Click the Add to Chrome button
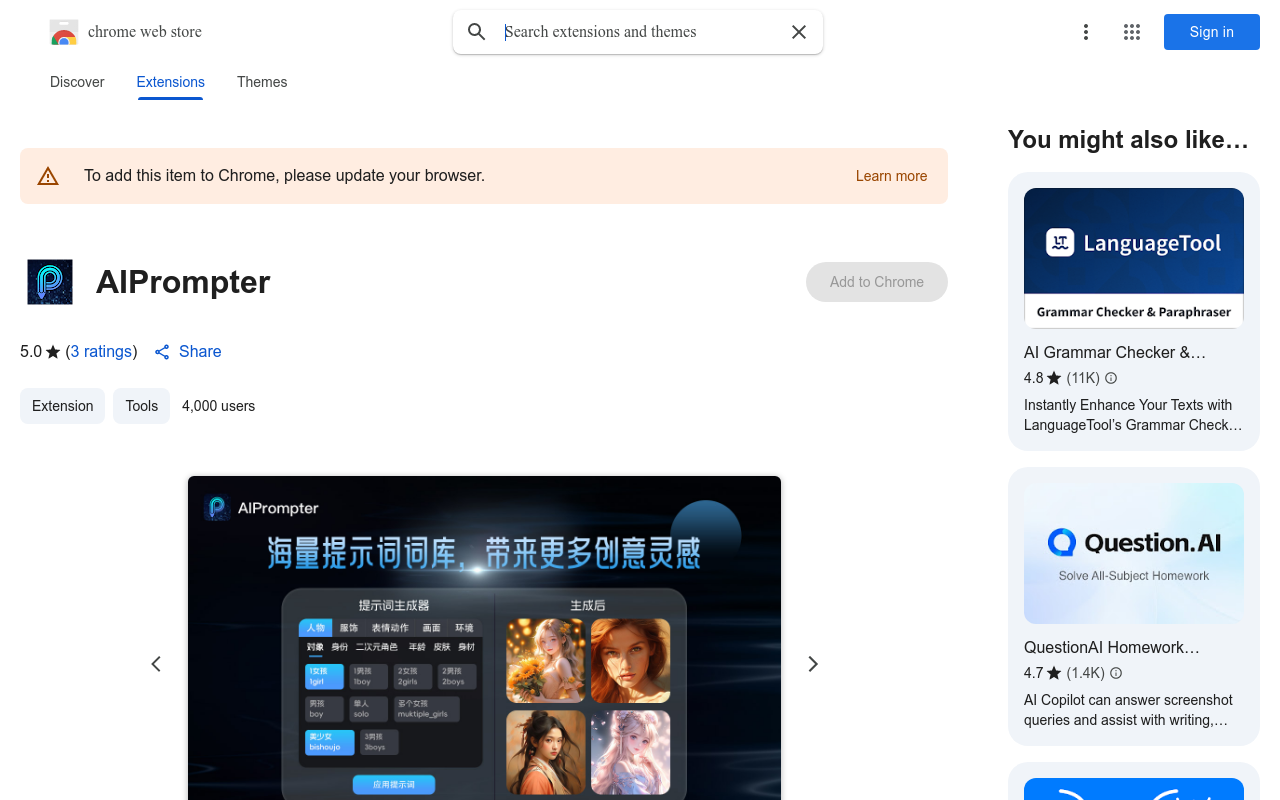 877,282
